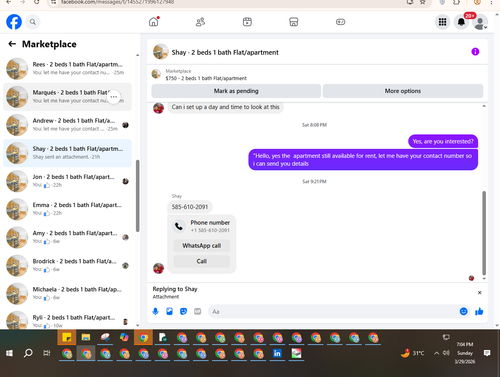Open the Emma conversation
This screenshot has height=377, width=500.
coord(67,209)
